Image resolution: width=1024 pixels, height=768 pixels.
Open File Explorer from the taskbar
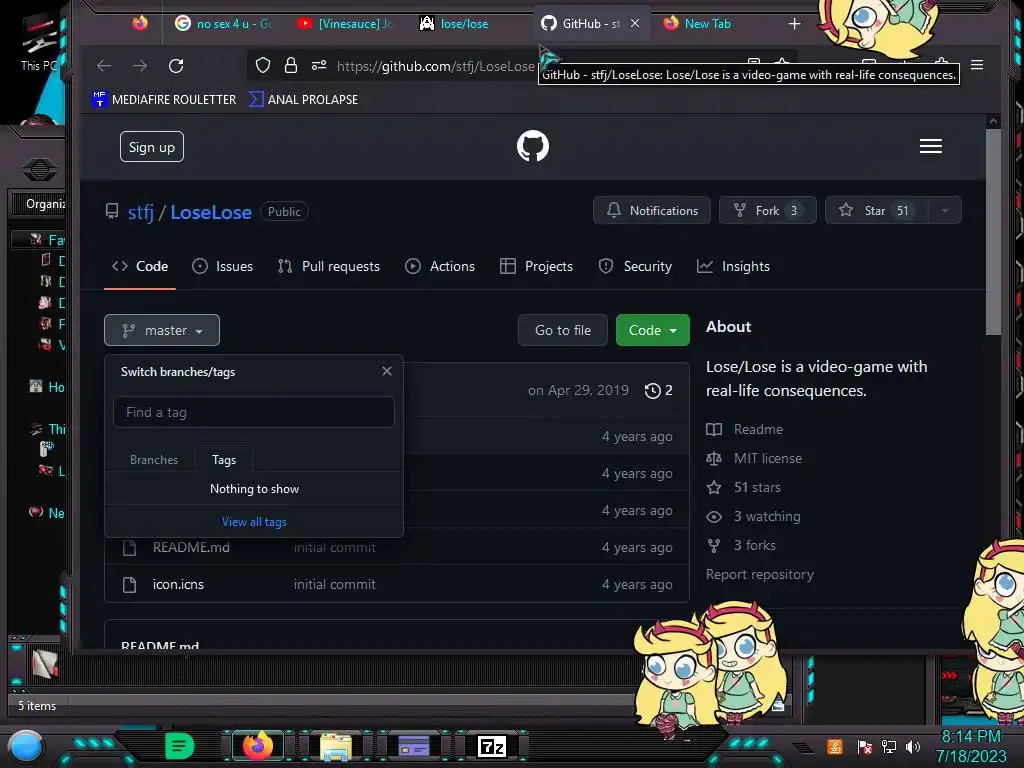point(336,746)
